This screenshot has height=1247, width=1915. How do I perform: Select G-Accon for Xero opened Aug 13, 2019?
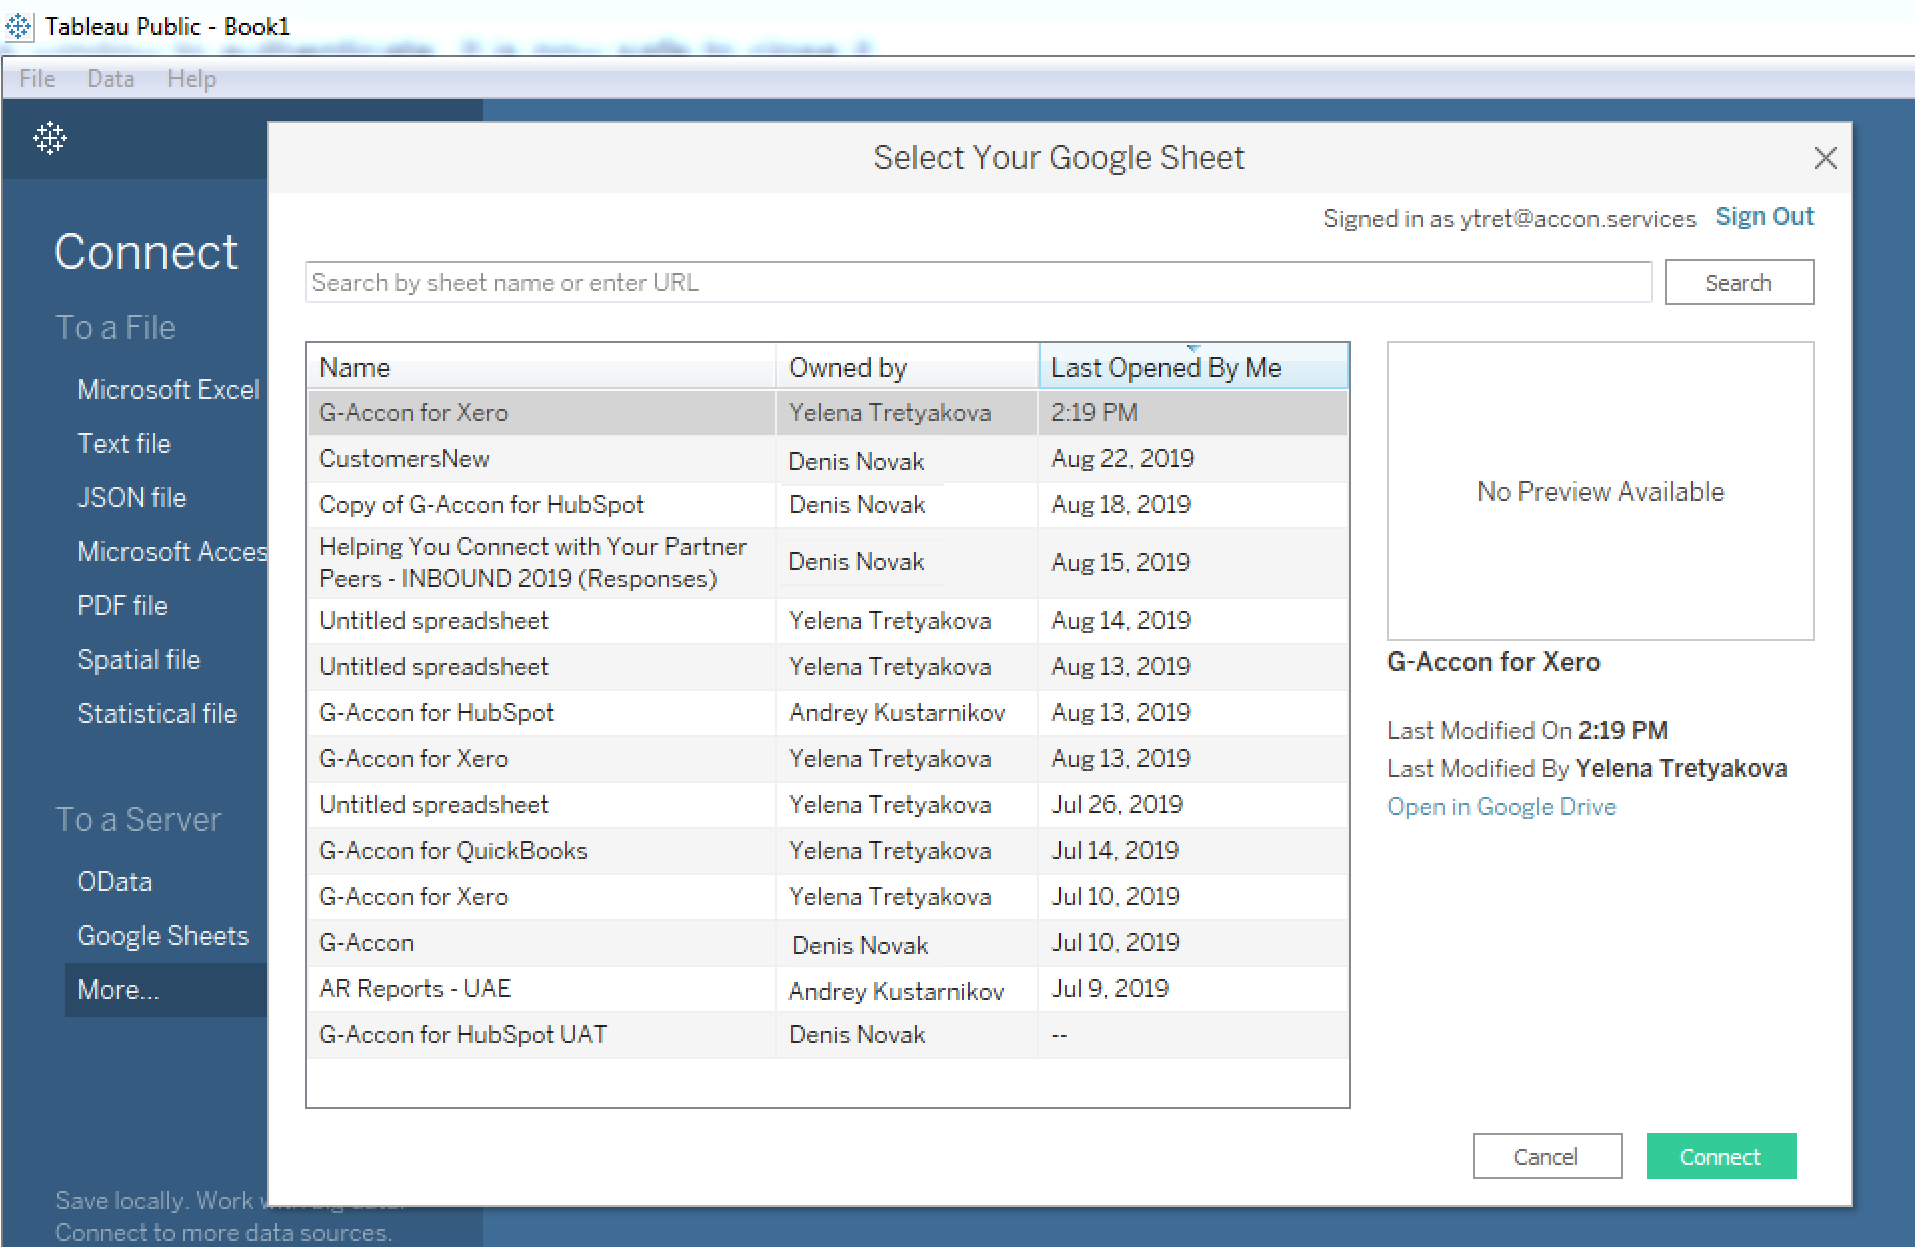(828, 759)
